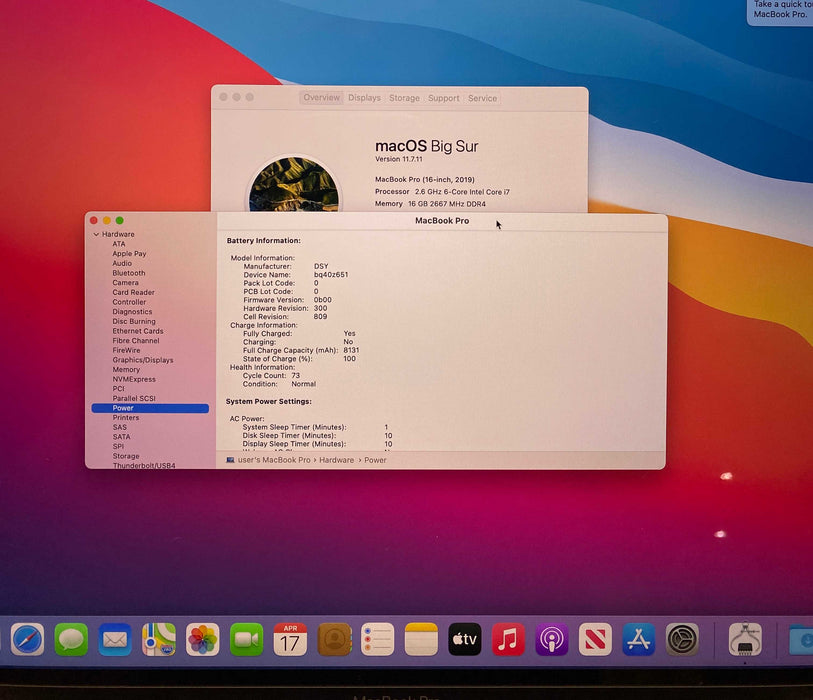Click Power in bottom path bar
The width and height of the screenshot is (813, 700).
coord(375,460)
